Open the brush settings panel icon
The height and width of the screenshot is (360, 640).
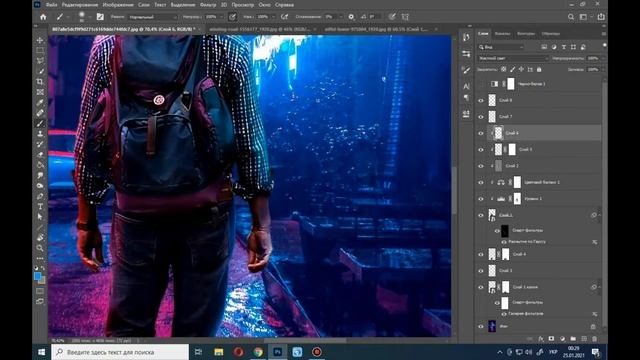tap(100, 17)
